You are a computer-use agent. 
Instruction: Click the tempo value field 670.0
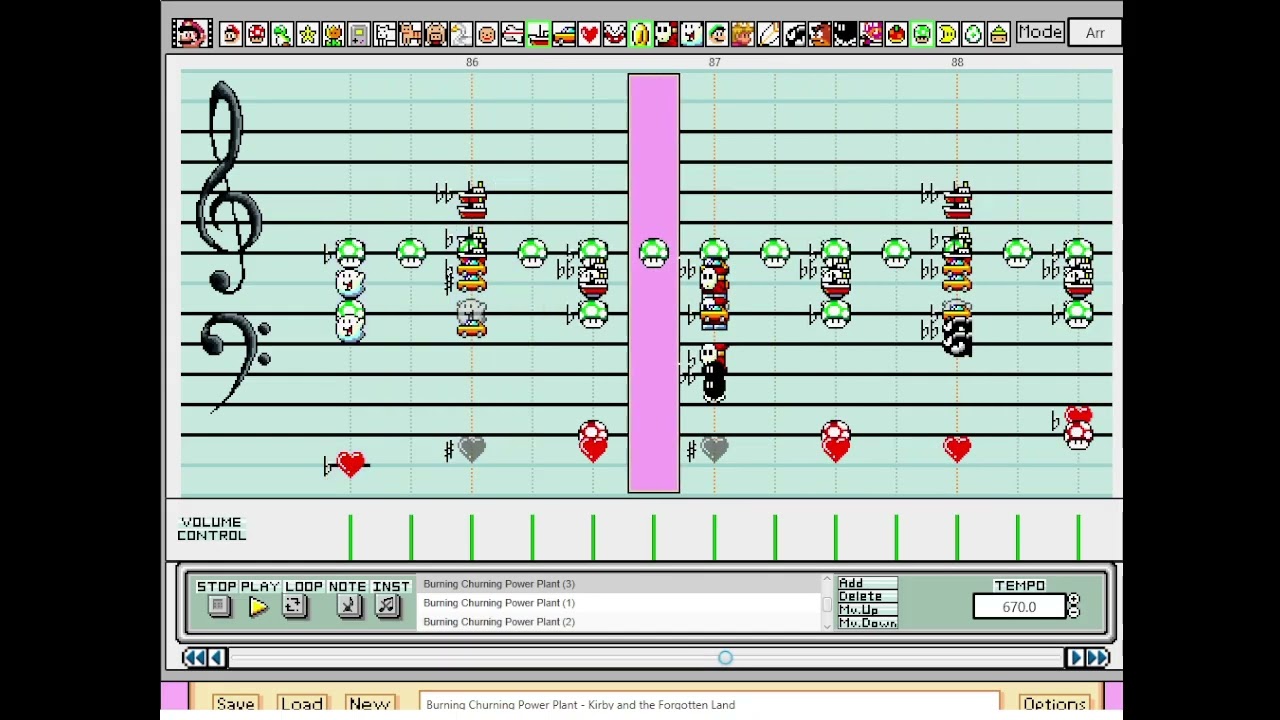(1019, 607)
